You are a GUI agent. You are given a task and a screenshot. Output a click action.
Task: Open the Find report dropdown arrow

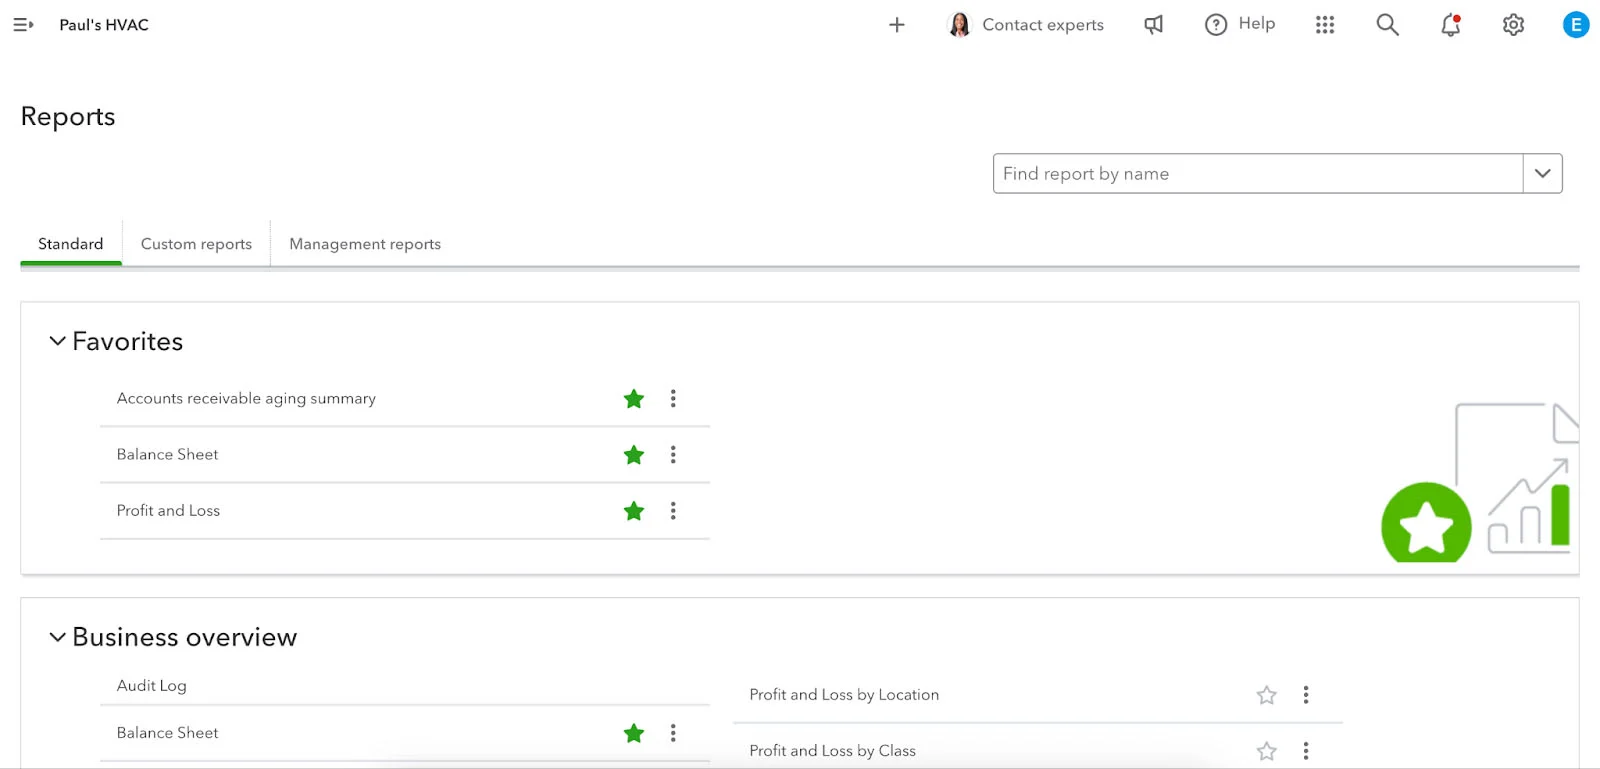pos(1543,173)
